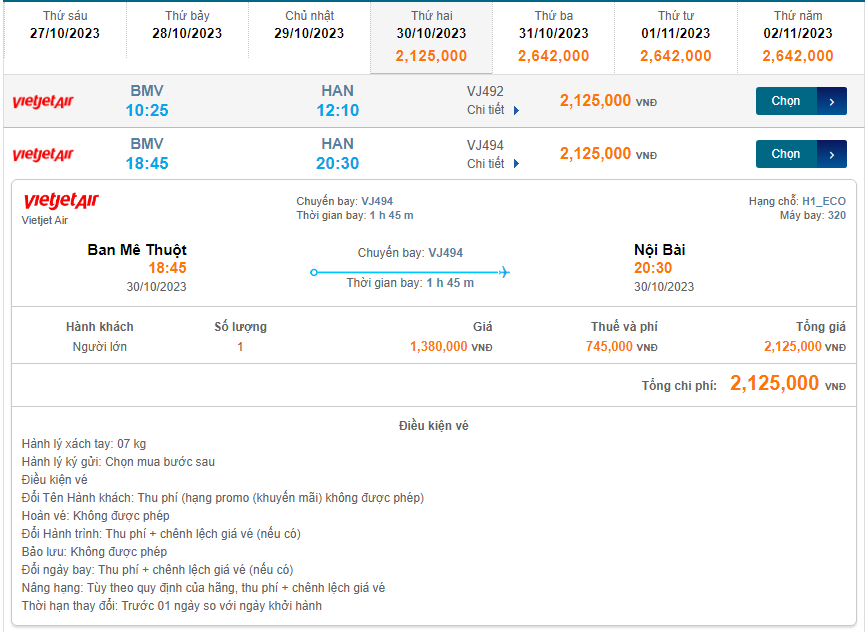
Task: Select Thứ sáu 27/10/2023 date tab
Action: pyautogui.click(x=65, y=25)
